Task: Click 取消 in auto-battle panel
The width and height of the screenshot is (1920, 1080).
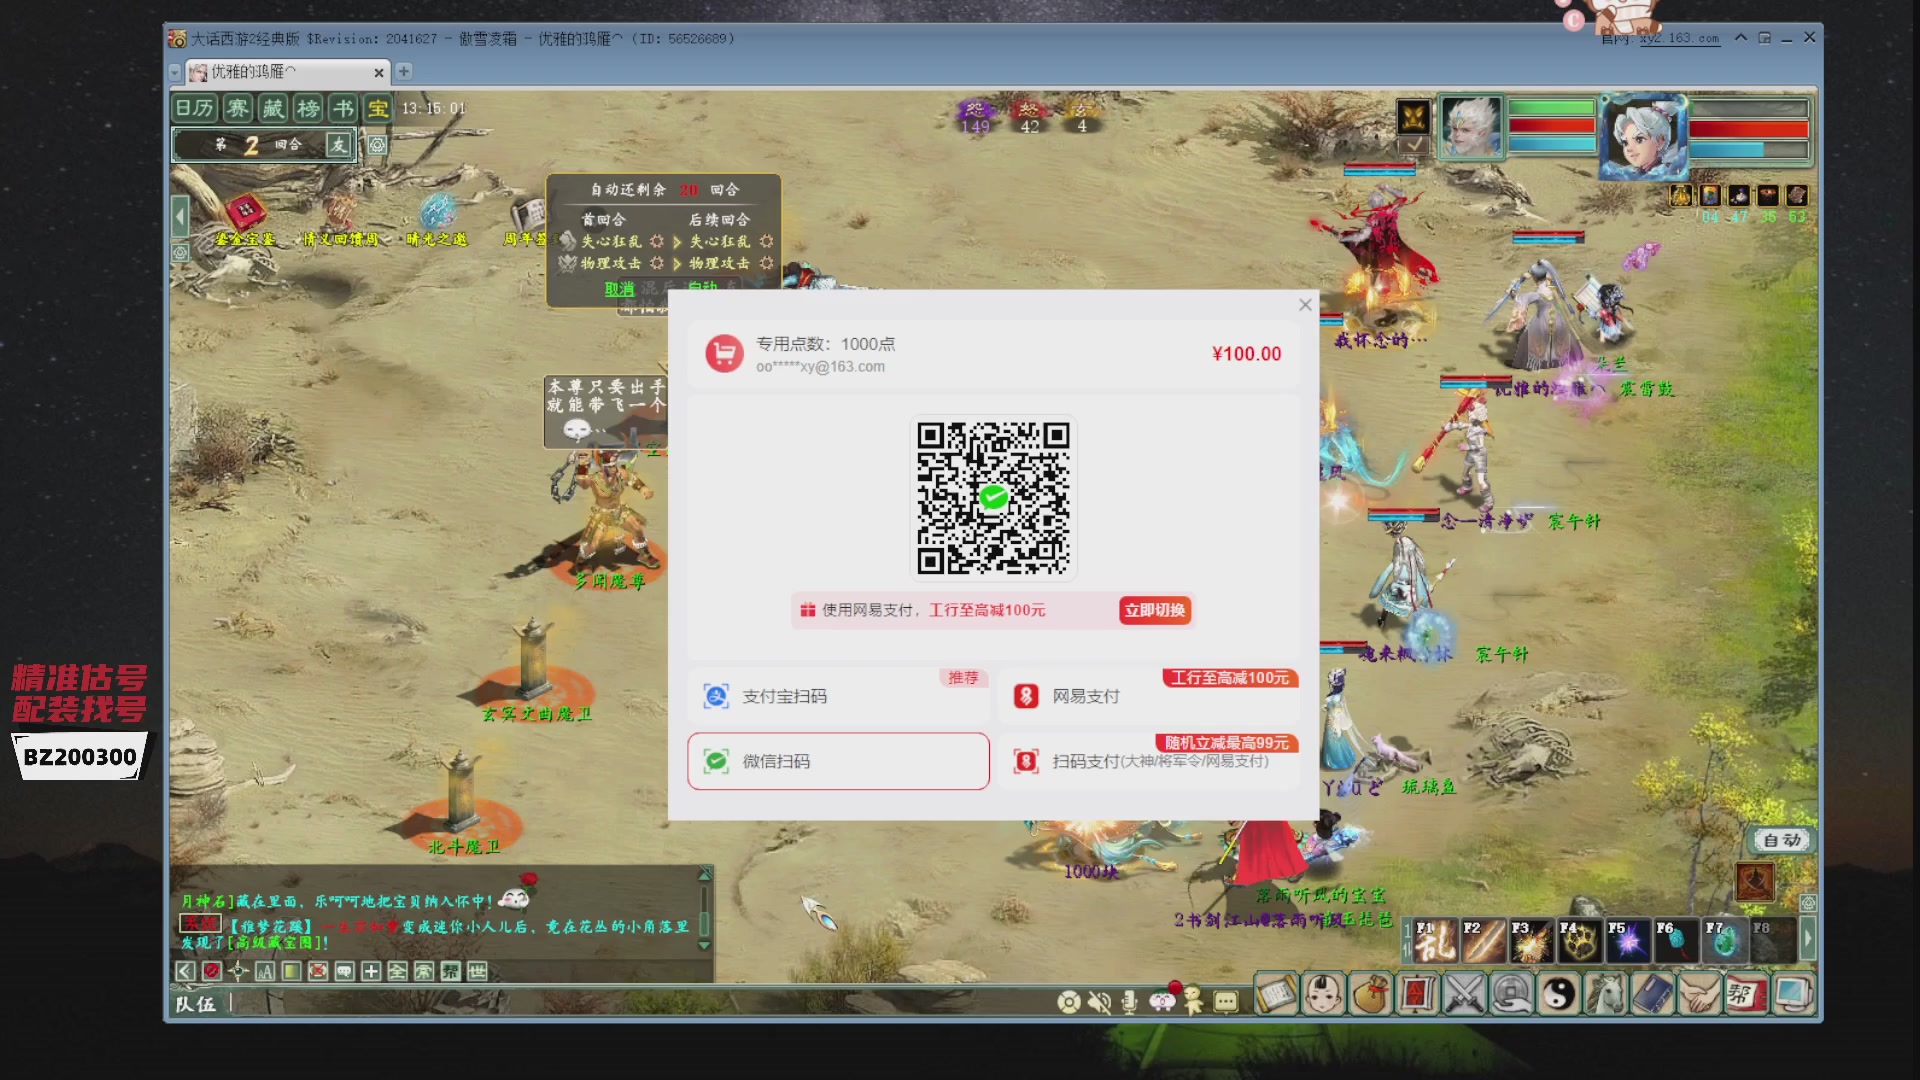Action: coord(619,288)
